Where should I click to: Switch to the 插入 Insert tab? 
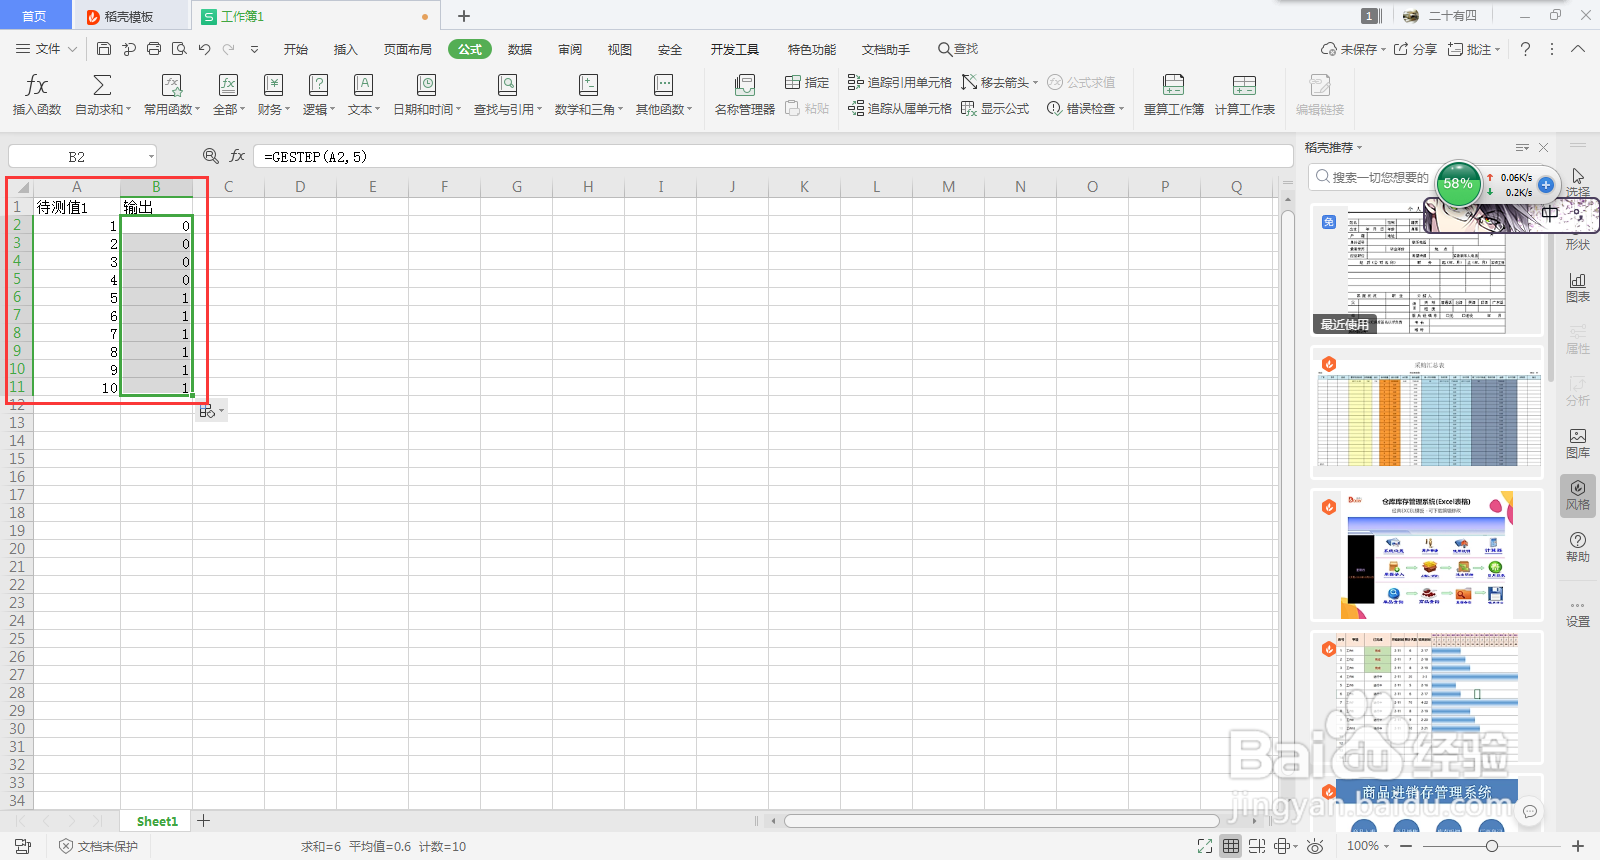346,49
